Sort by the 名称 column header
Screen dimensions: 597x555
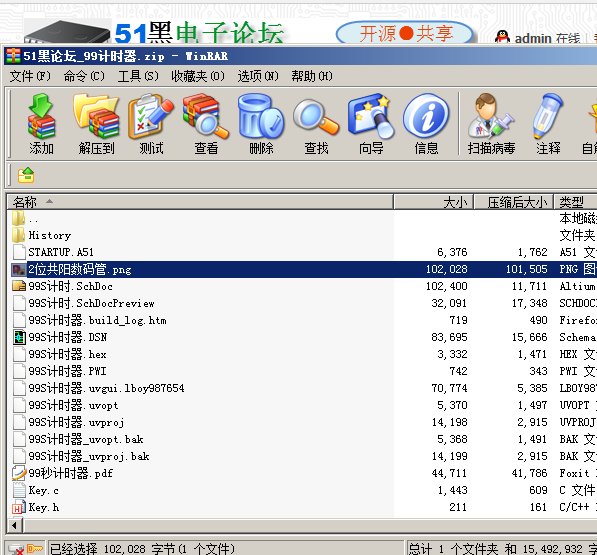point(200,202)
